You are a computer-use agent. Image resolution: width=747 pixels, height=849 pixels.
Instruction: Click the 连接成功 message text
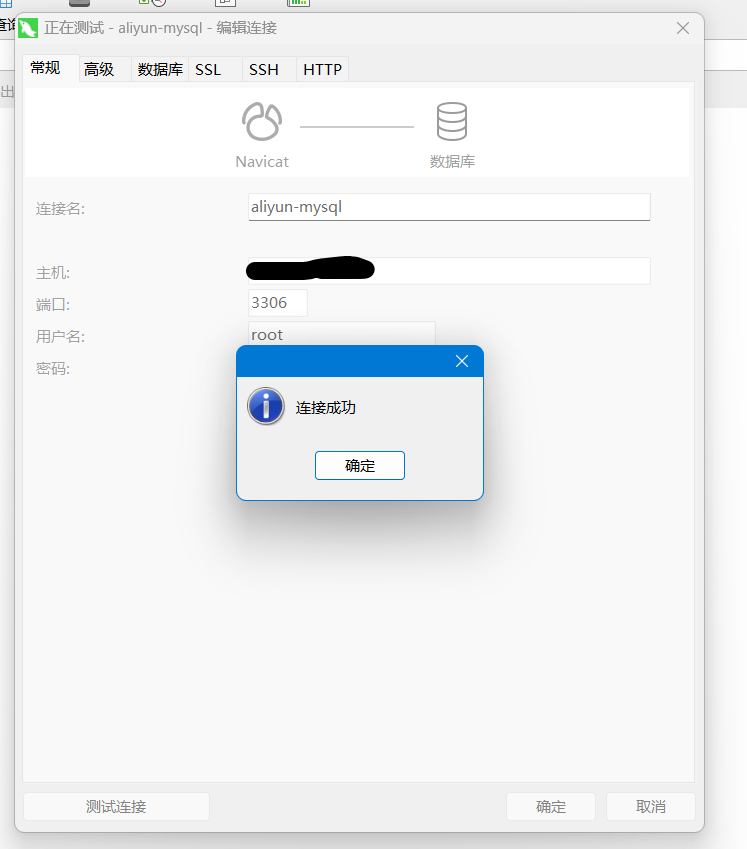pyautogui.click(x=326, y=408)
